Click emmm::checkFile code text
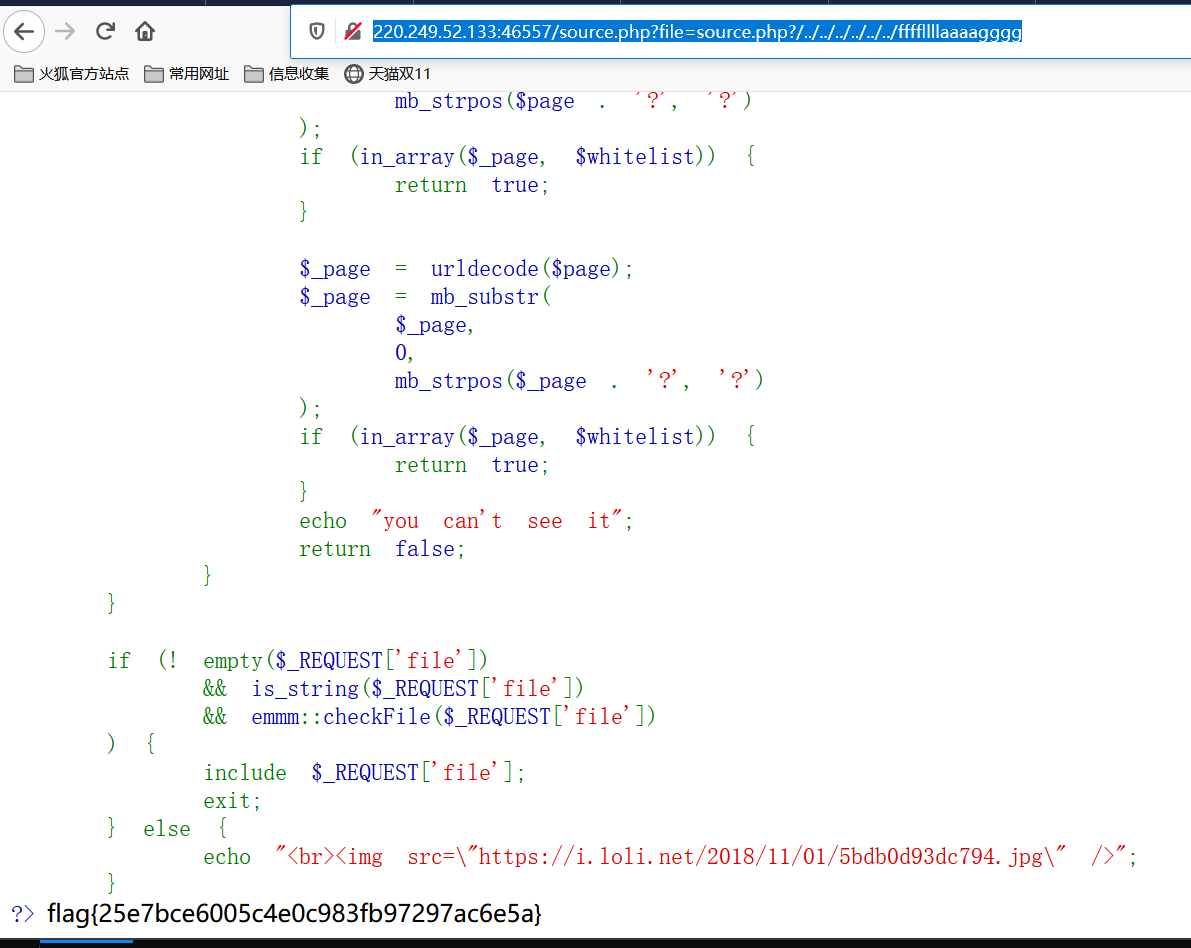Image resolution: width=1191 pixels, height=948 pixels. point(340,716)
